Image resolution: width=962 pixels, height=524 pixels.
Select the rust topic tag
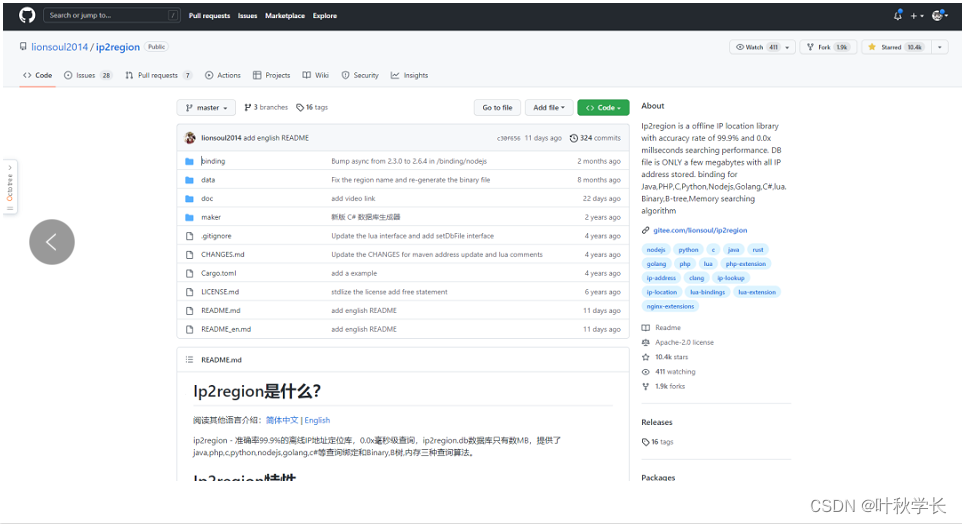758,250
